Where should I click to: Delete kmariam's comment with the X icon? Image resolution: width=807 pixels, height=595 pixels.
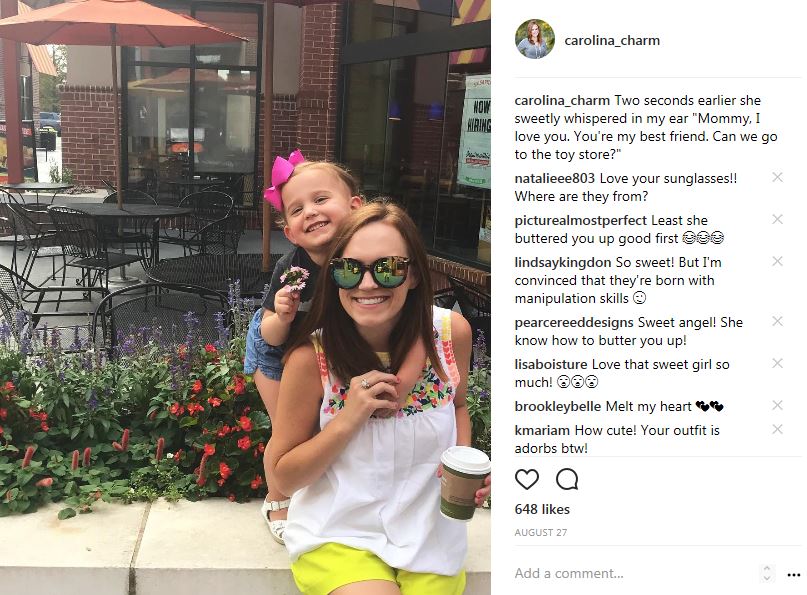777,429
